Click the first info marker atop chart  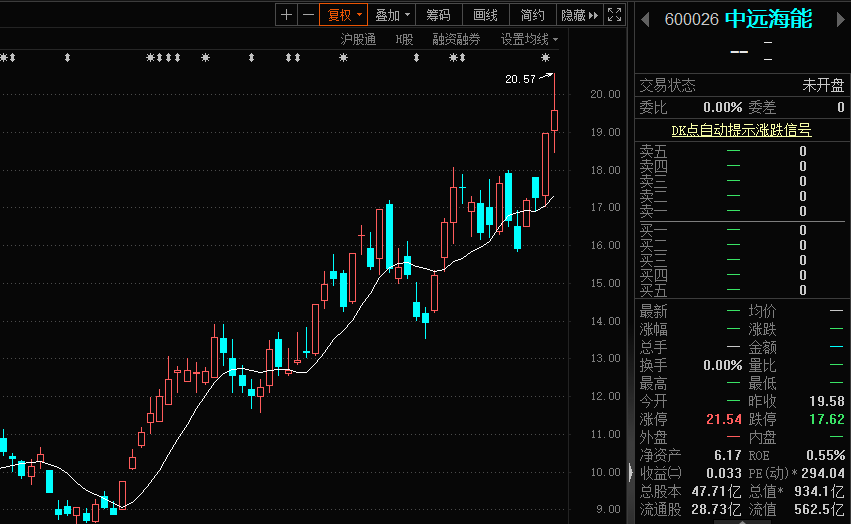coord(8,59)
